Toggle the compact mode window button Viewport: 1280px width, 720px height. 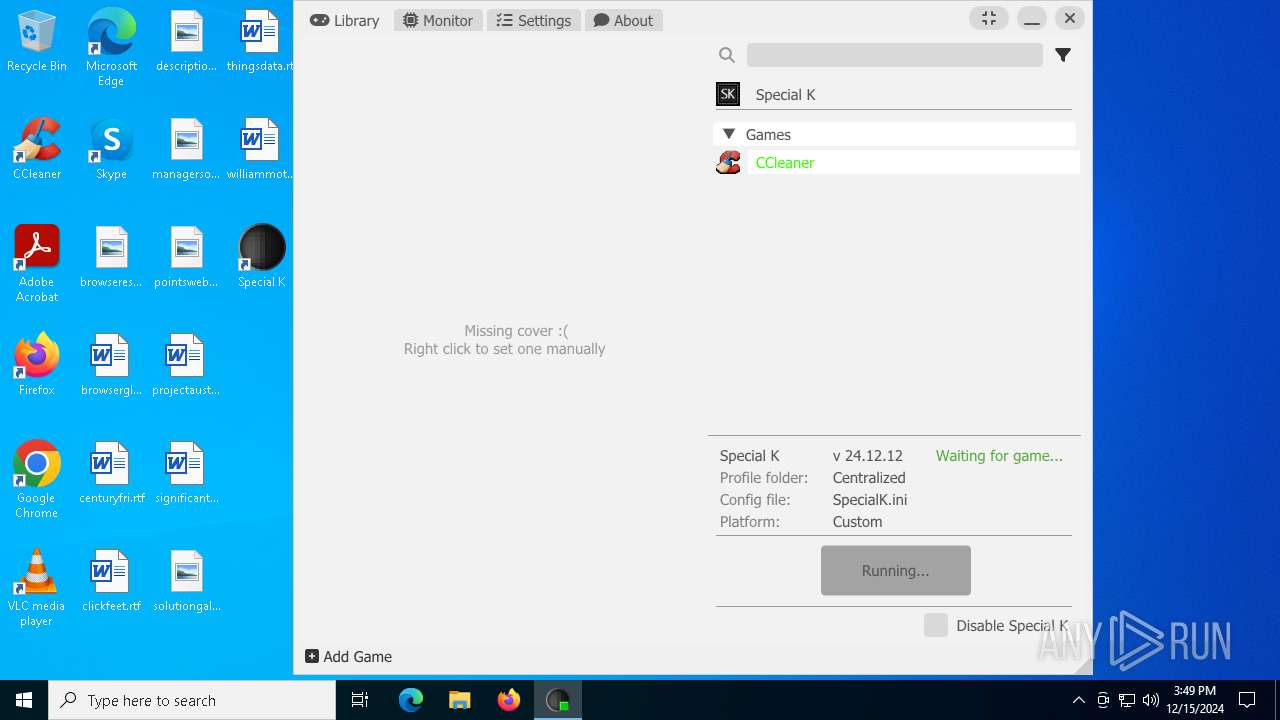pos(989,18)
